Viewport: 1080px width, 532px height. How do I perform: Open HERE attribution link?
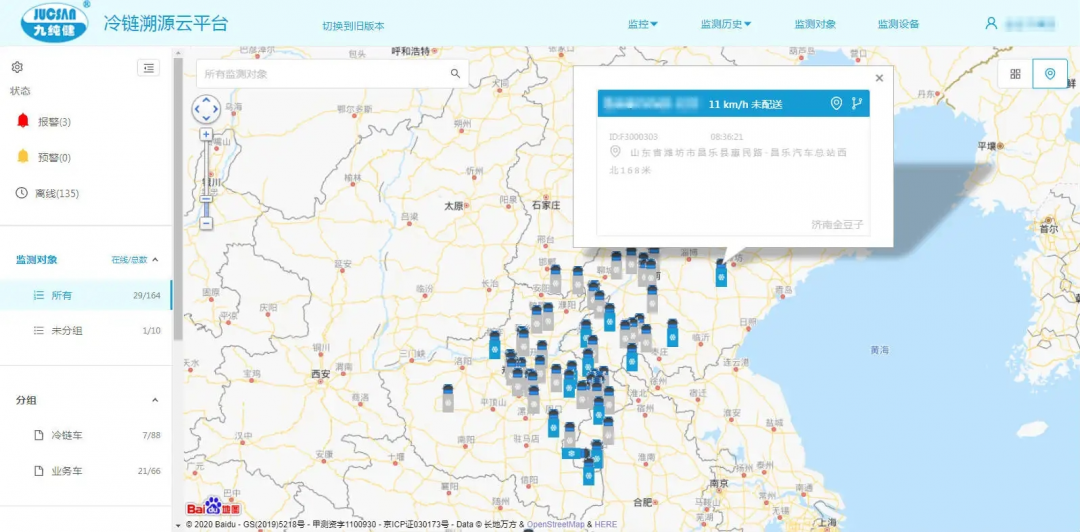click(x=606, y=525)
